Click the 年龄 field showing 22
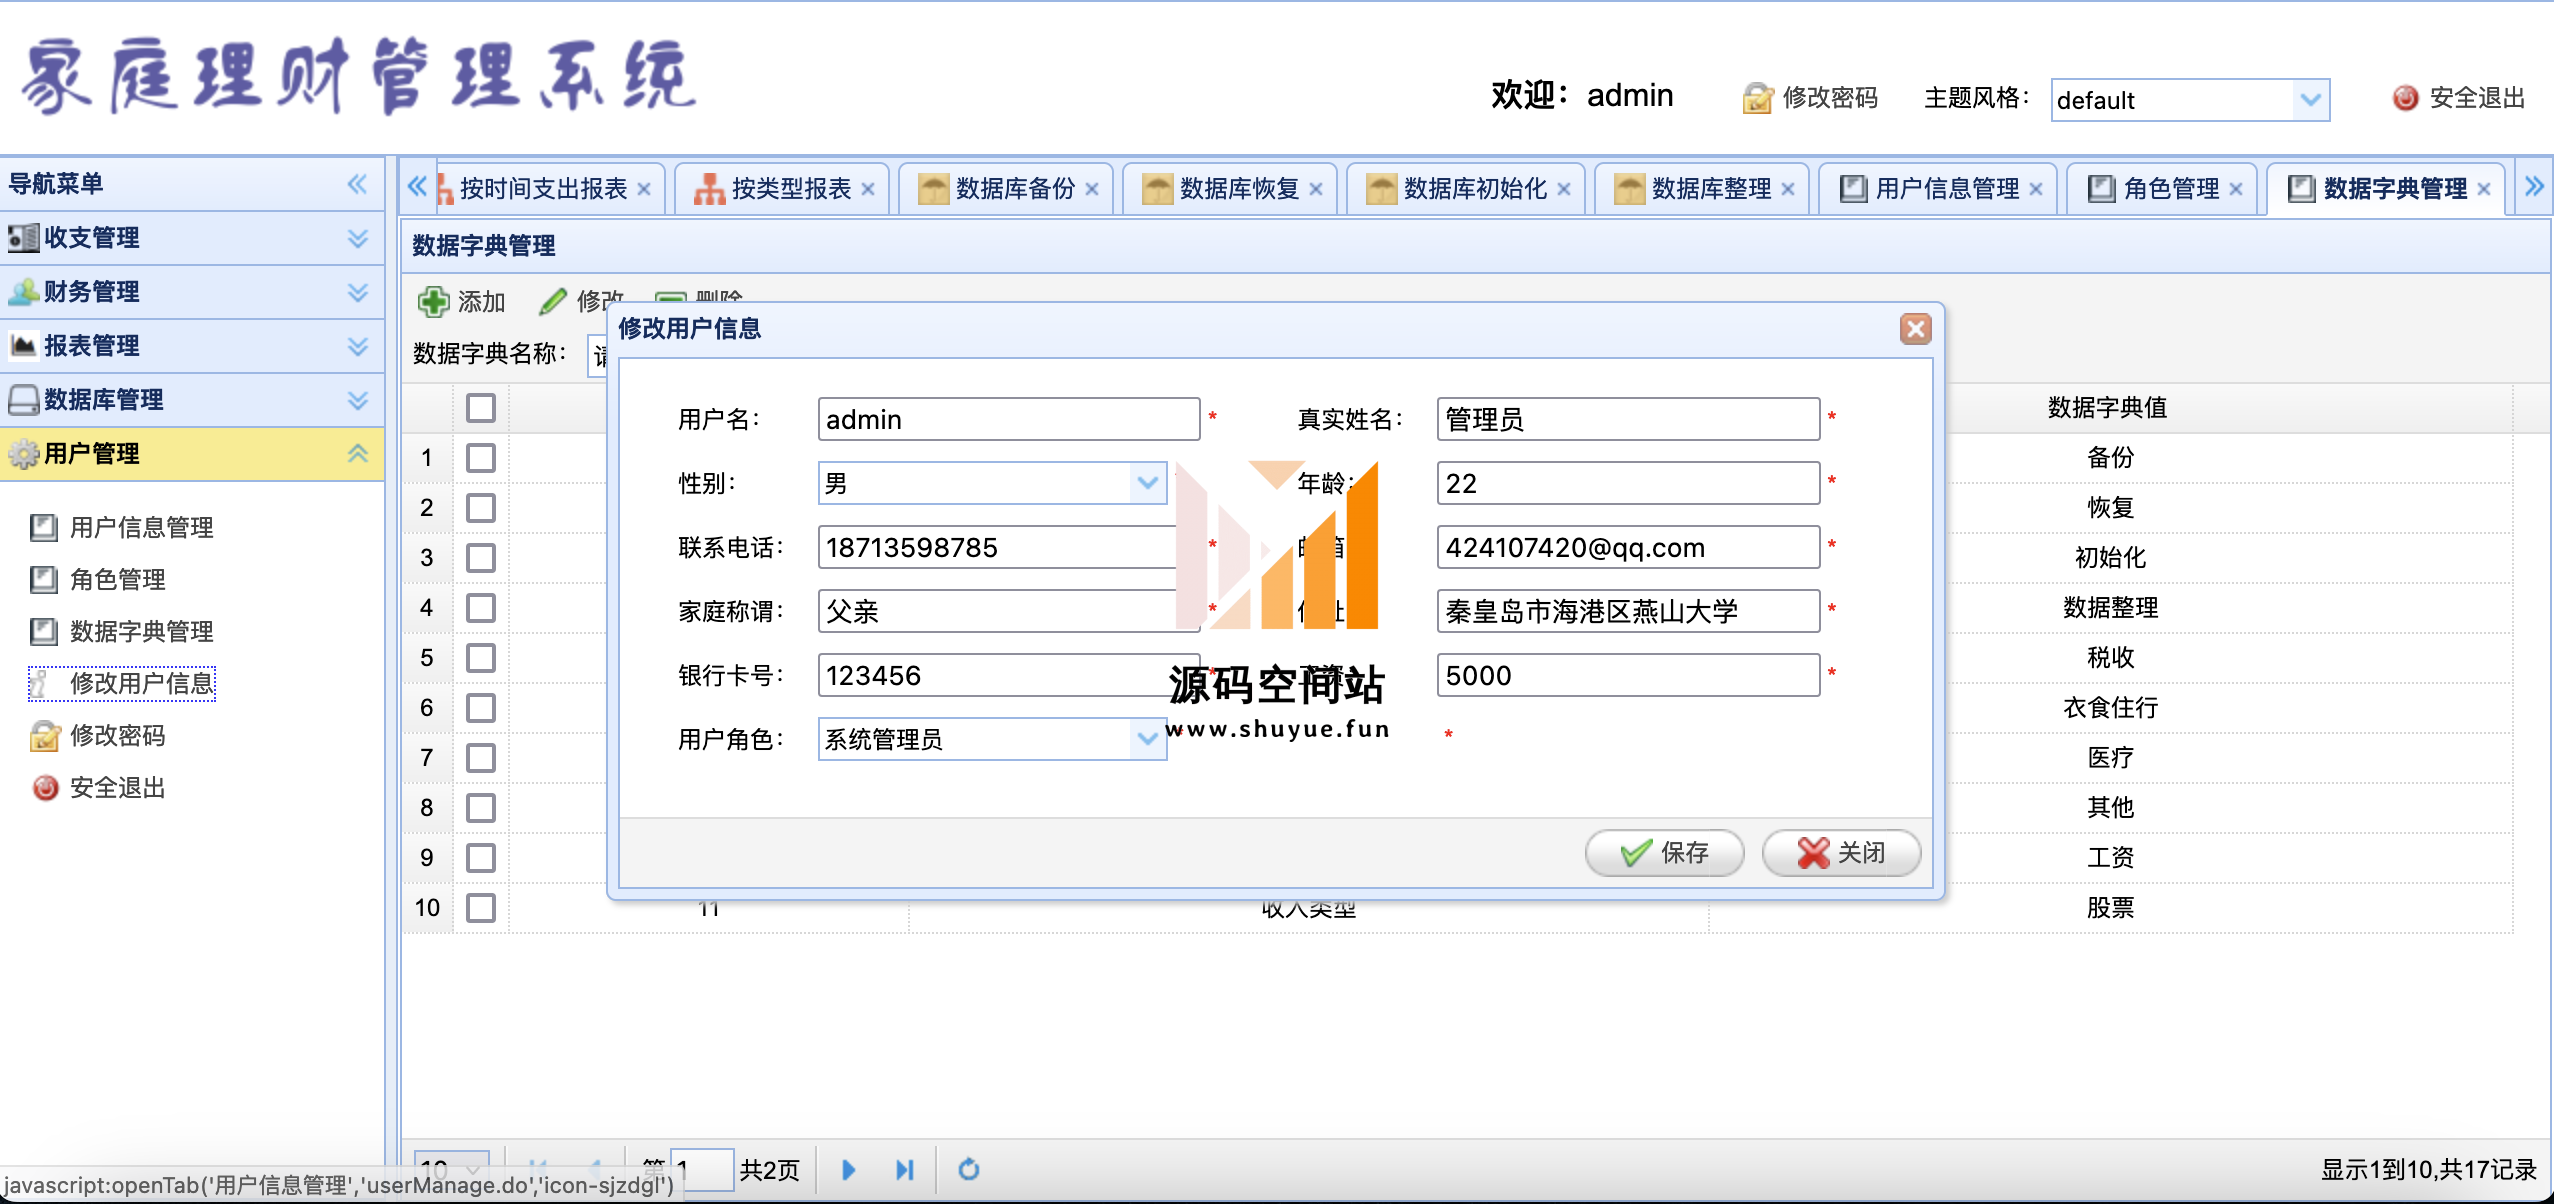 [x=1628, y=483]
